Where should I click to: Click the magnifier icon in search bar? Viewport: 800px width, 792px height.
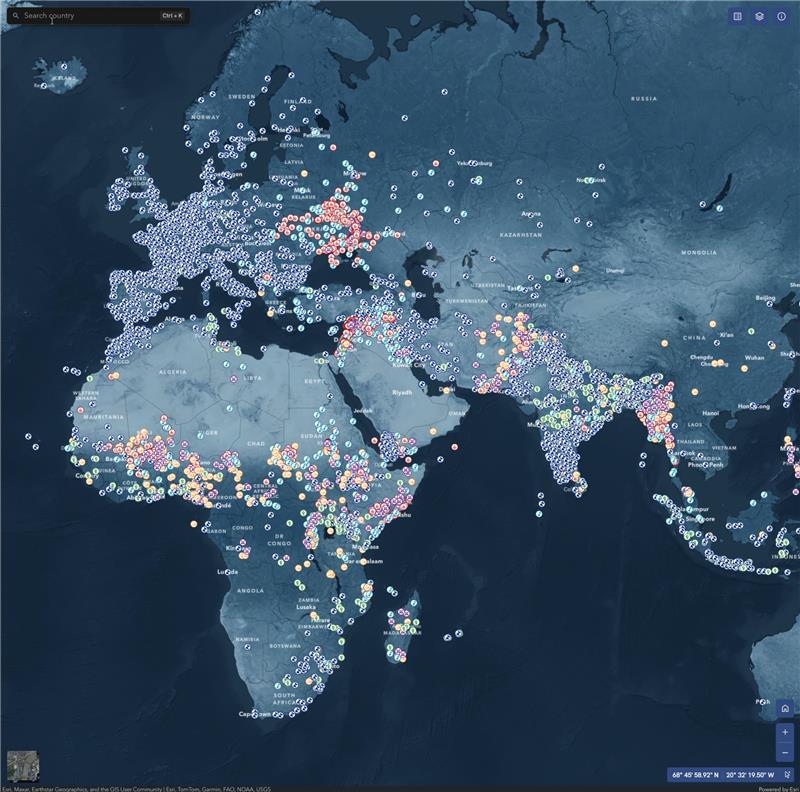[x=16, y=16]
